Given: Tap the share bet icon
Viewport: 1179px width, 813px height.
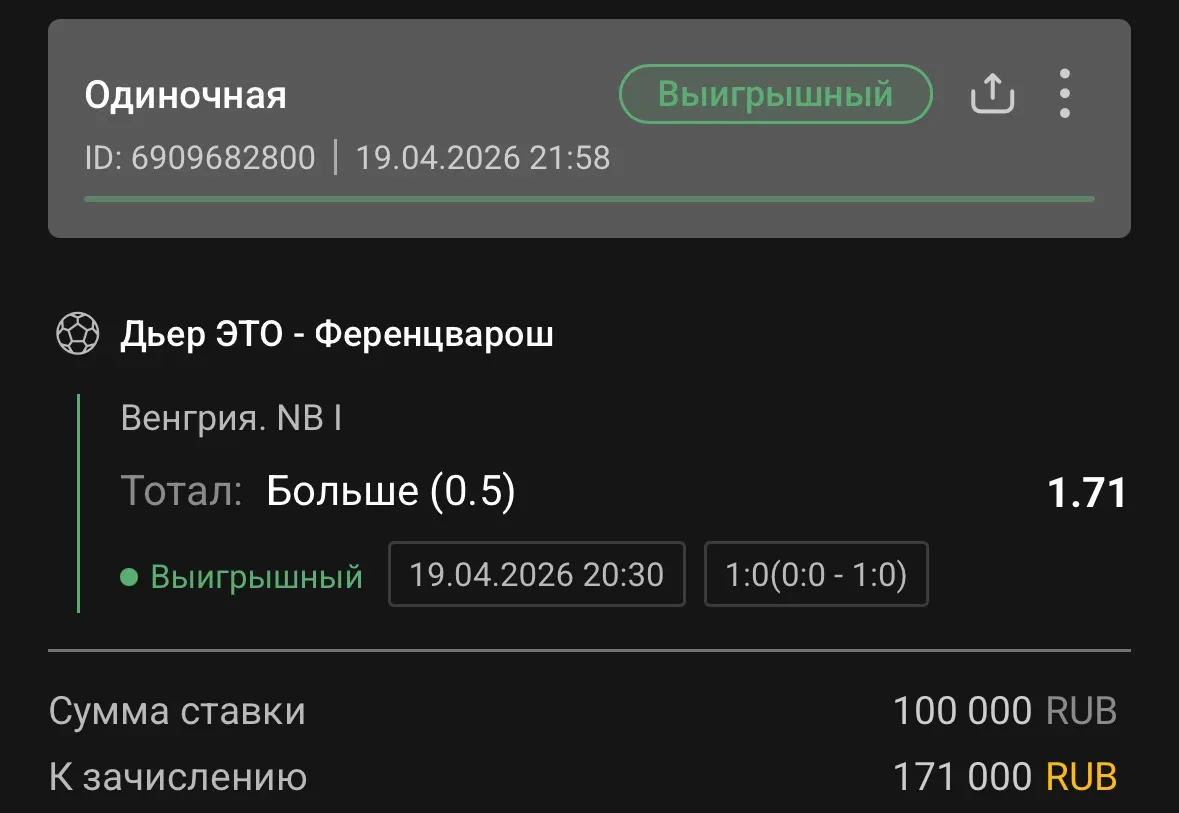Looking at the screenshot, I should pyautogui.click(x=992, y=95).
